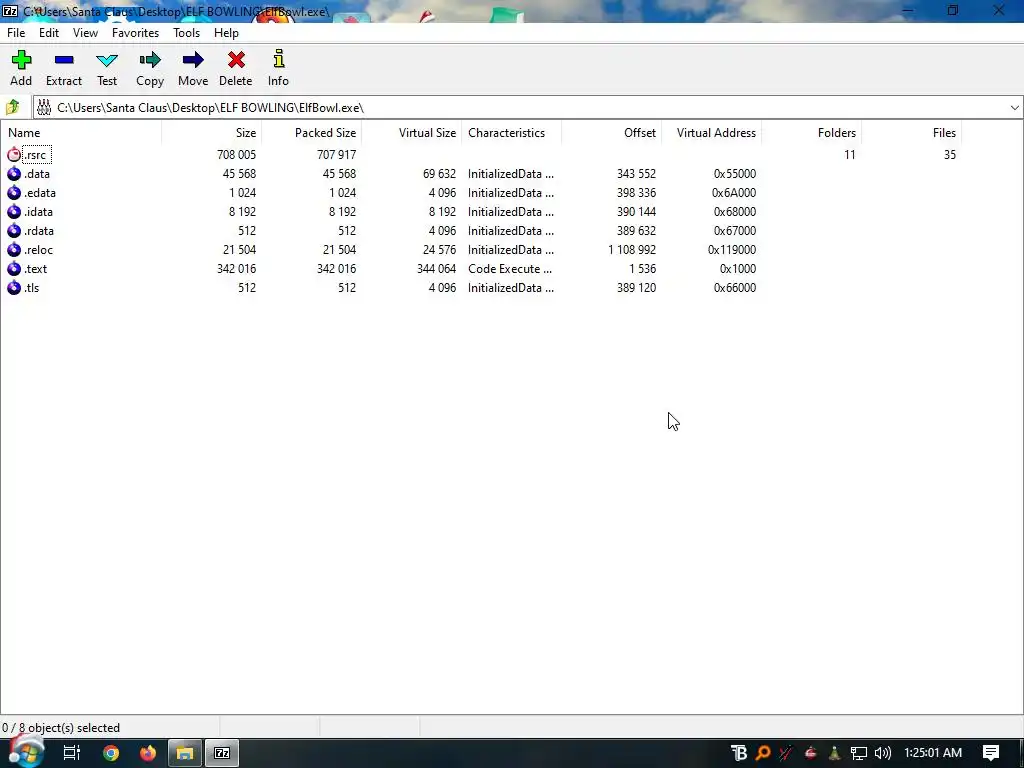Open the volume tray icon
Screen dimensions: 1024x768
[882, 753]
